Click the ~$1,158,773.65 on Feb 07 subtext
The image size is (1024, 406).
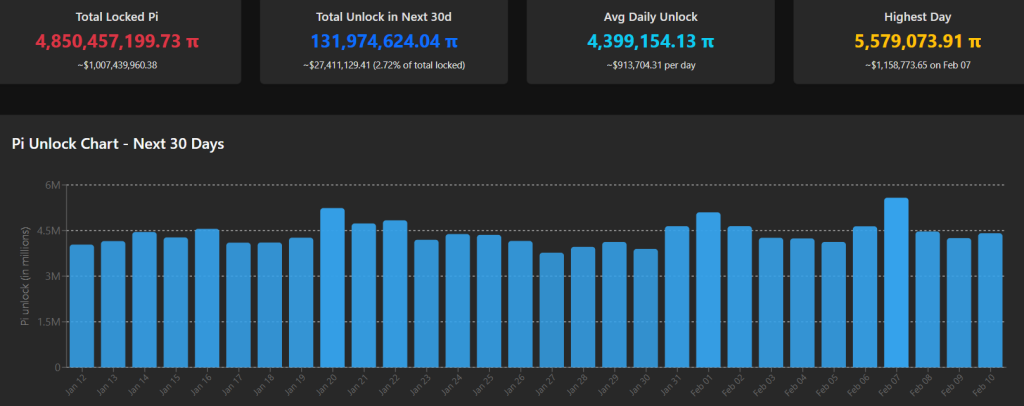coord(916,65)
